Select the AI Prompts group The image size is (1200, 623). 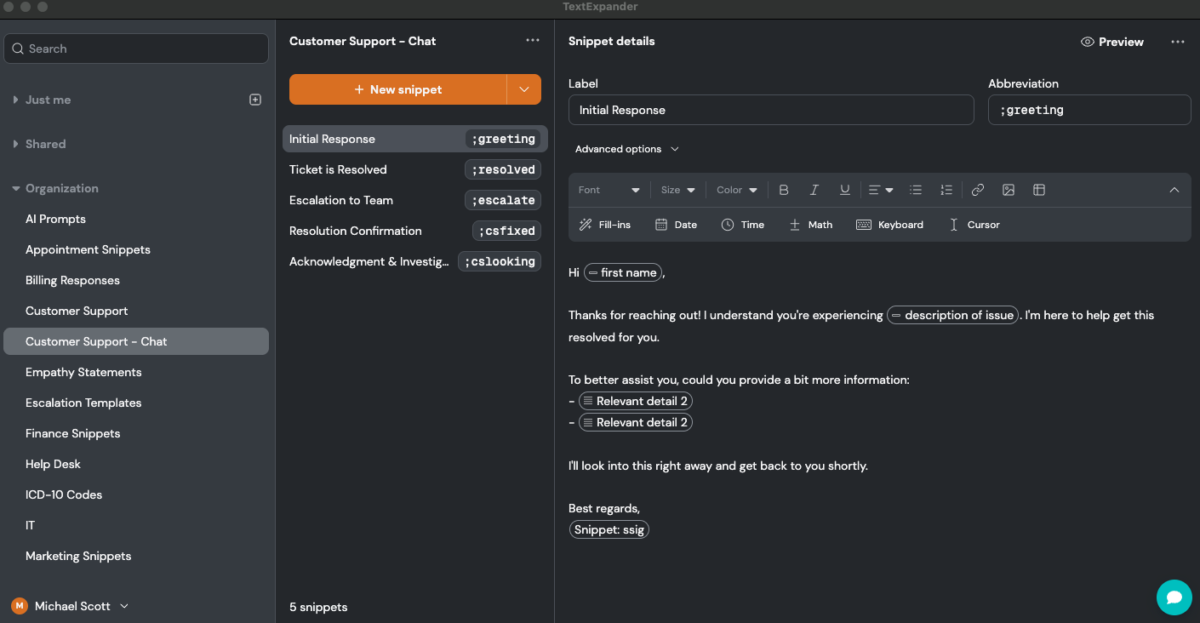click(136, 219)
